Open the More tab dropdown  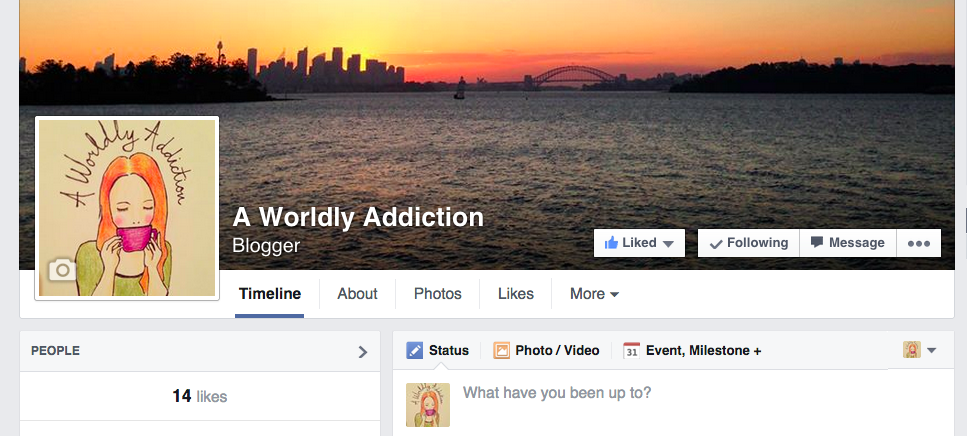point(594,294)
